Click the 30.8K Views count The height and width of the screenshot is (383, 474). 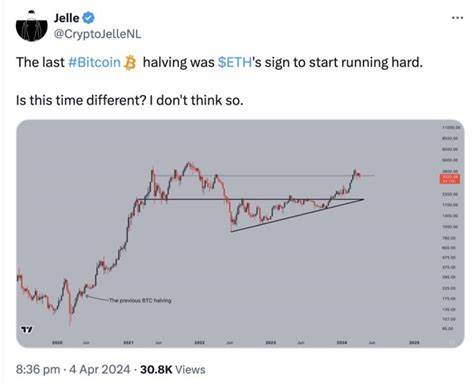pos(173,369)
